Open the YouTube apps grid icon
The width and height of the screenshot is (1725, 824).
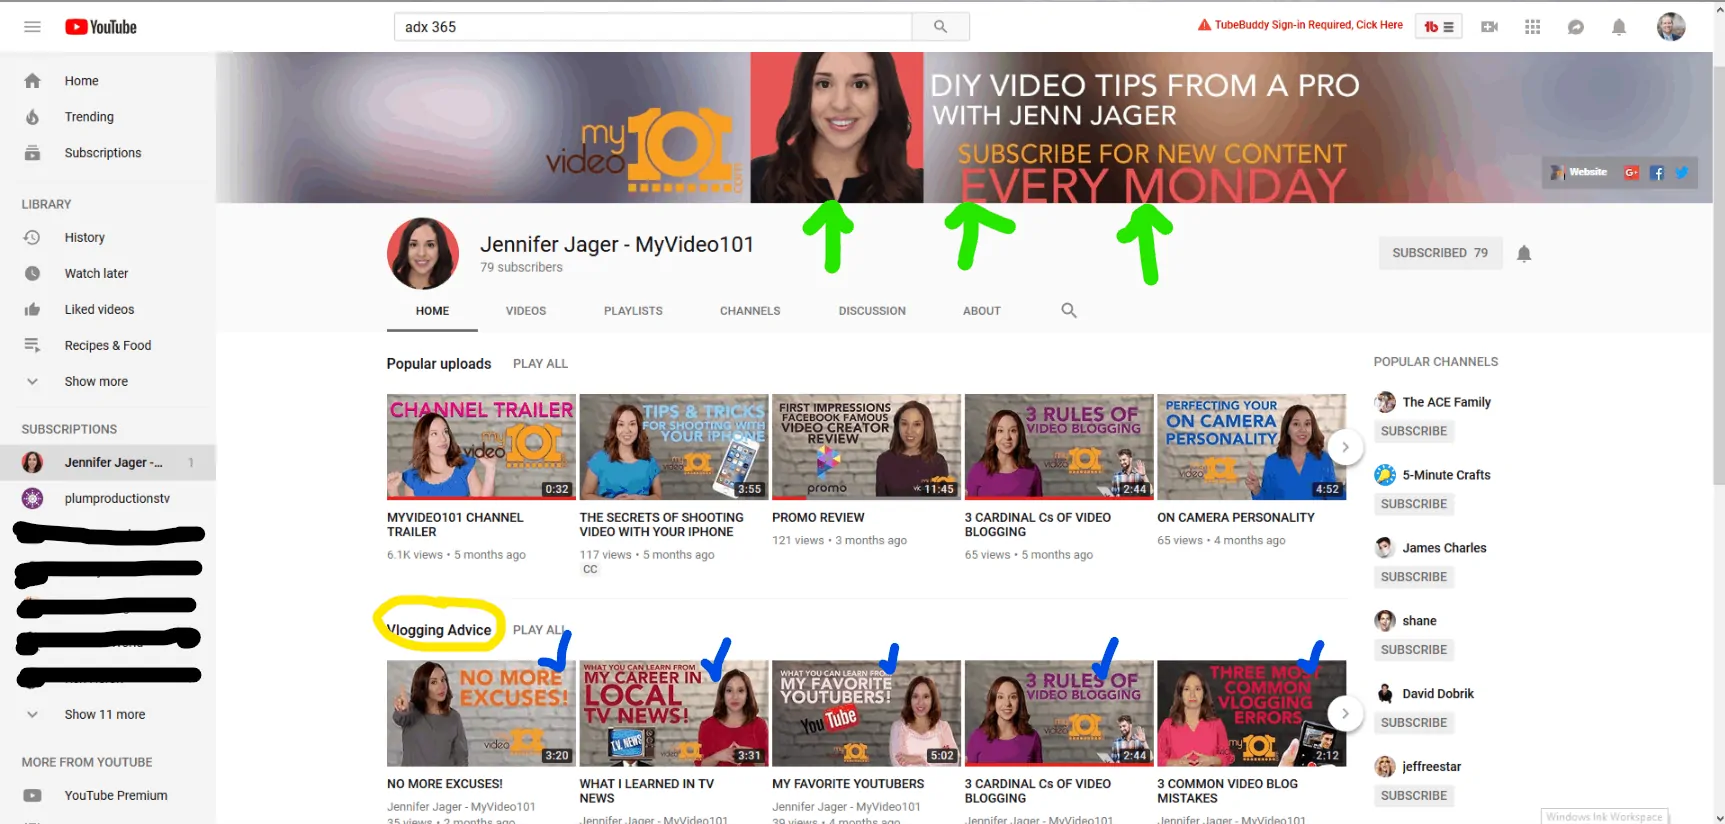click(1532, 27)
